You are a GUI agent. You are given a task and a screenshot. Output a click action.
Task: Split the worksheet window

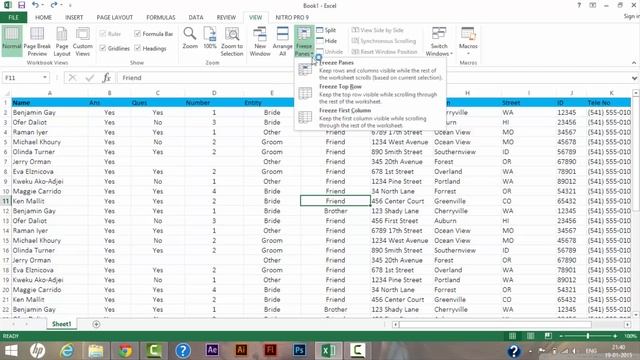pyautogui.click(x=326, y=30)
